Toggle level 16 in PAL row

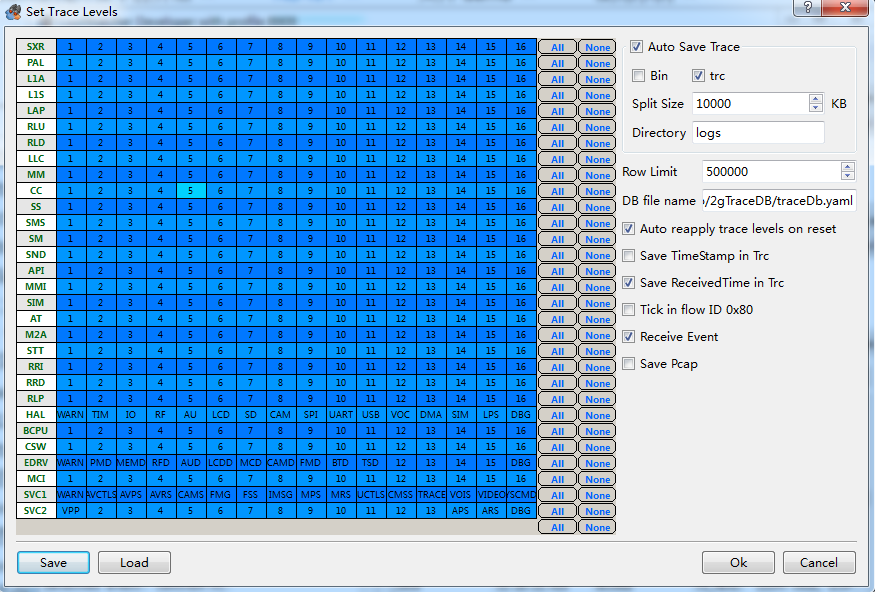(x=521, y=62)
